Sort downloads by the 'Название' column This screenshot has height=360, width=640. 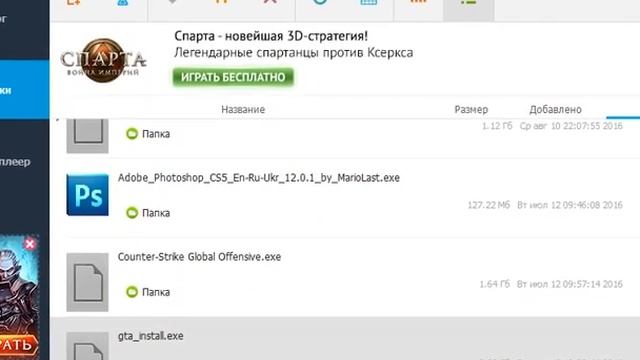coord(243,109)
